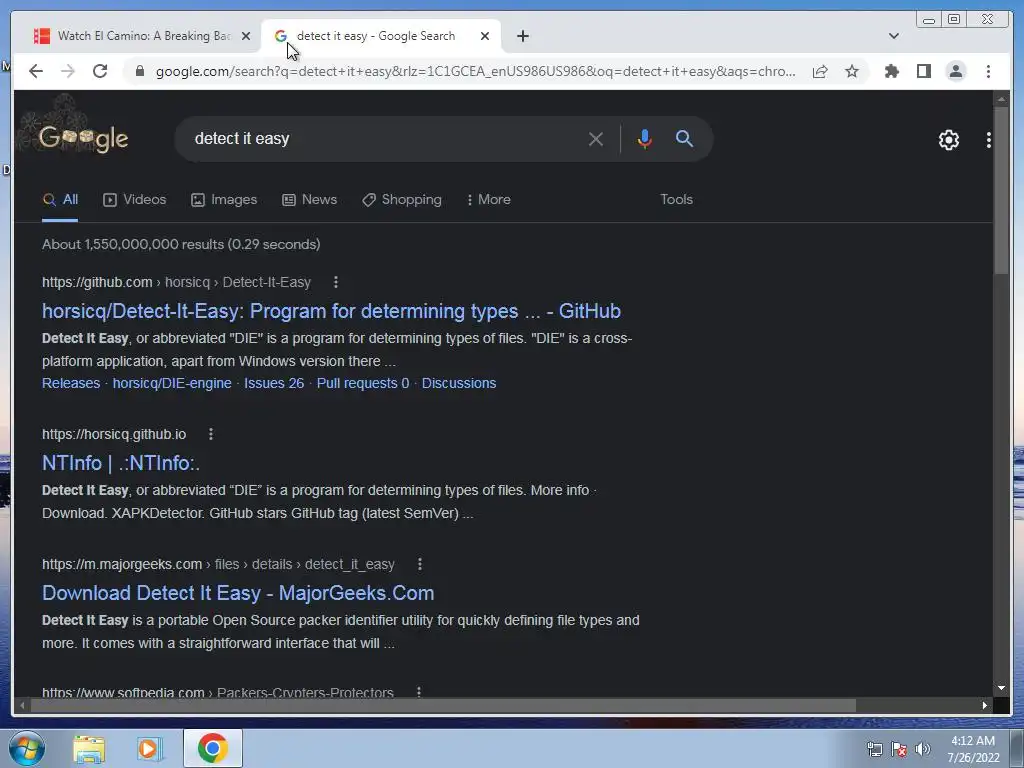Click the Chrome taskbar icon

coord(213,748)
